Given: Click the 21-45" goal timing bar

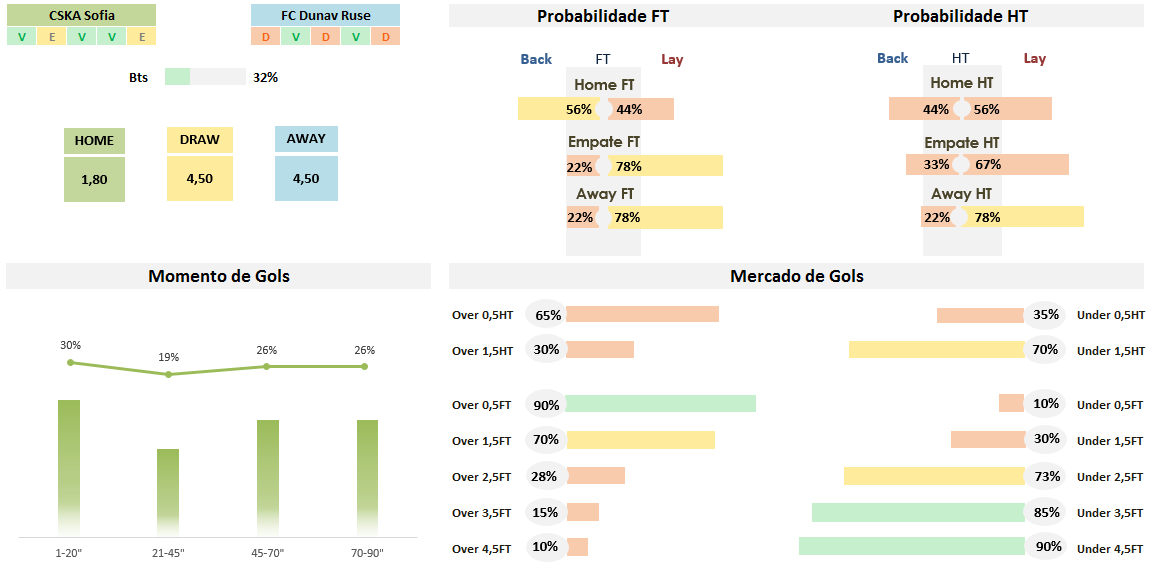Looking at the screenshot, I should pyautogui.click(x=168, y=490).
